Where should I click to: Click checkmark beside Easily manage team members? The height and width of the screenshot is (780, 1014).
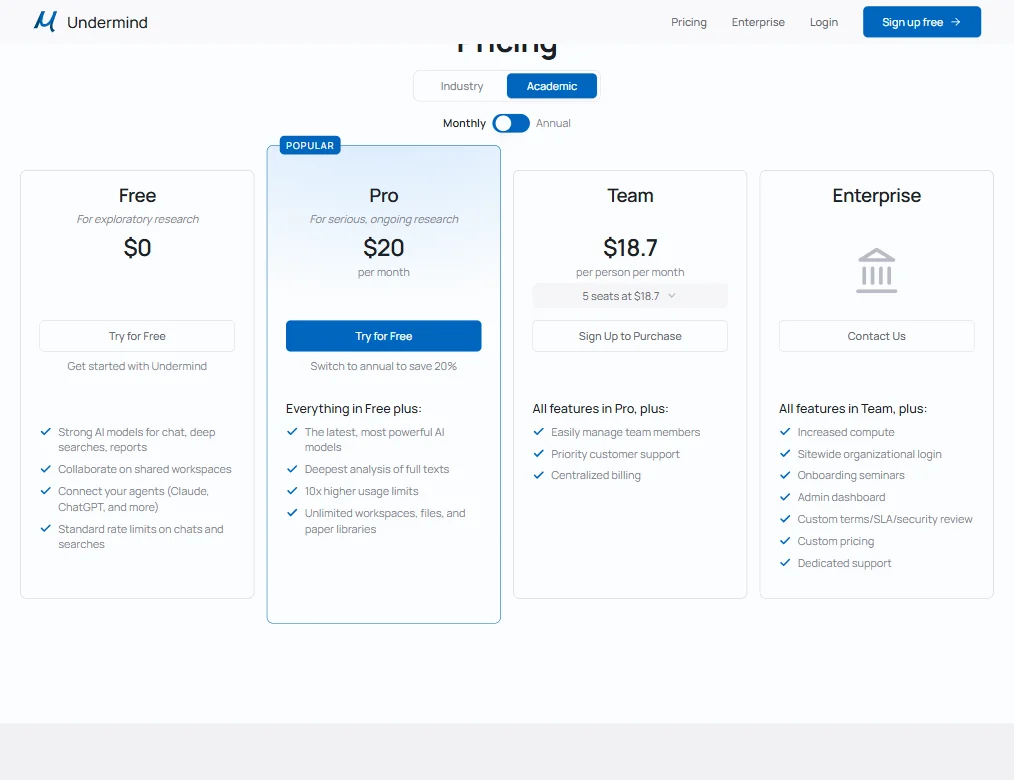pyautogui.click(x=539, y=431)
